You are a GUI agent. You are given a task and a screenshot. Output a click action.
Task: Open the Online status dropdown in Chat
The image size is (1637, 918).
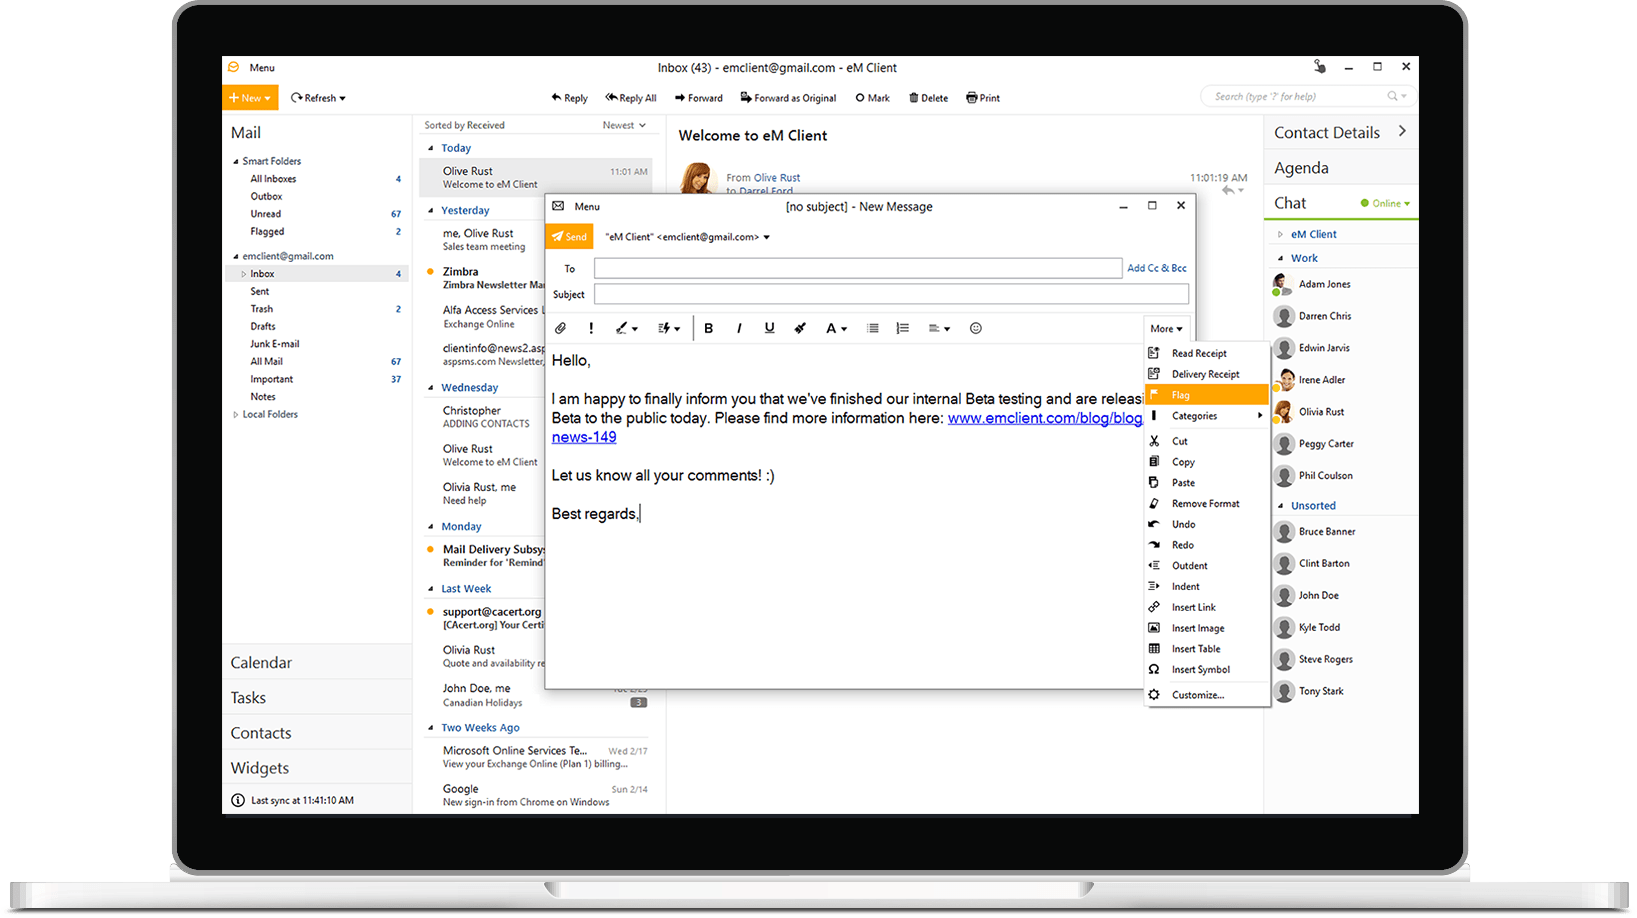click(x=1386, y=203)
